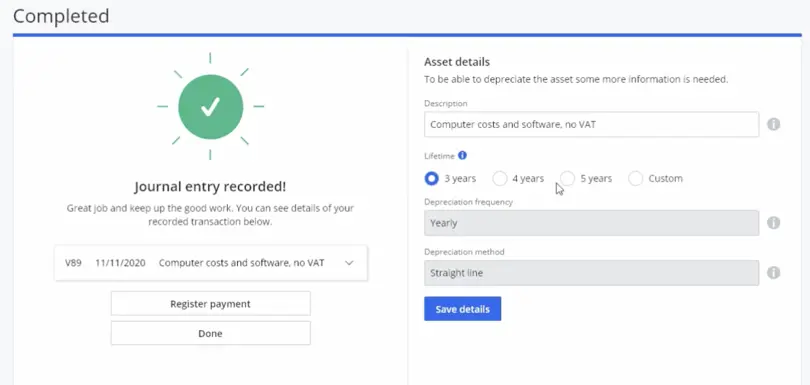
Task: Select the Custom lifetime option
Action: click(635, 178)
